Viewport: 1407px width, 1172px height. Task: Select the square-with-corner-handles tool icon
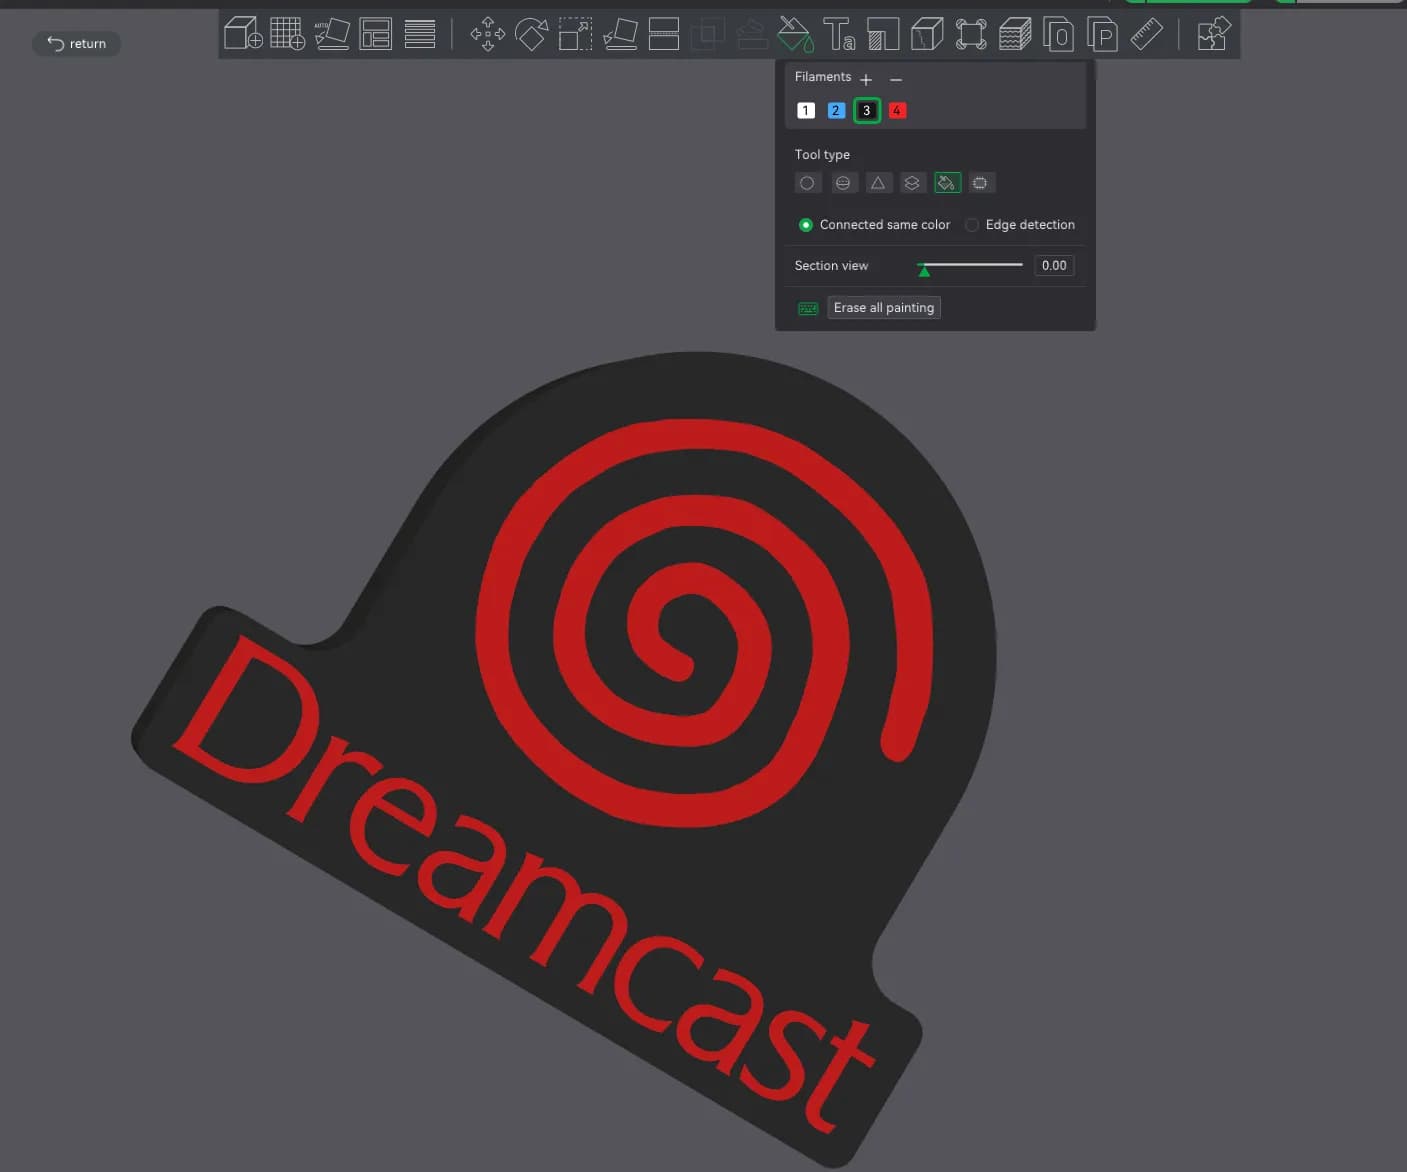[x=971, y=34]
